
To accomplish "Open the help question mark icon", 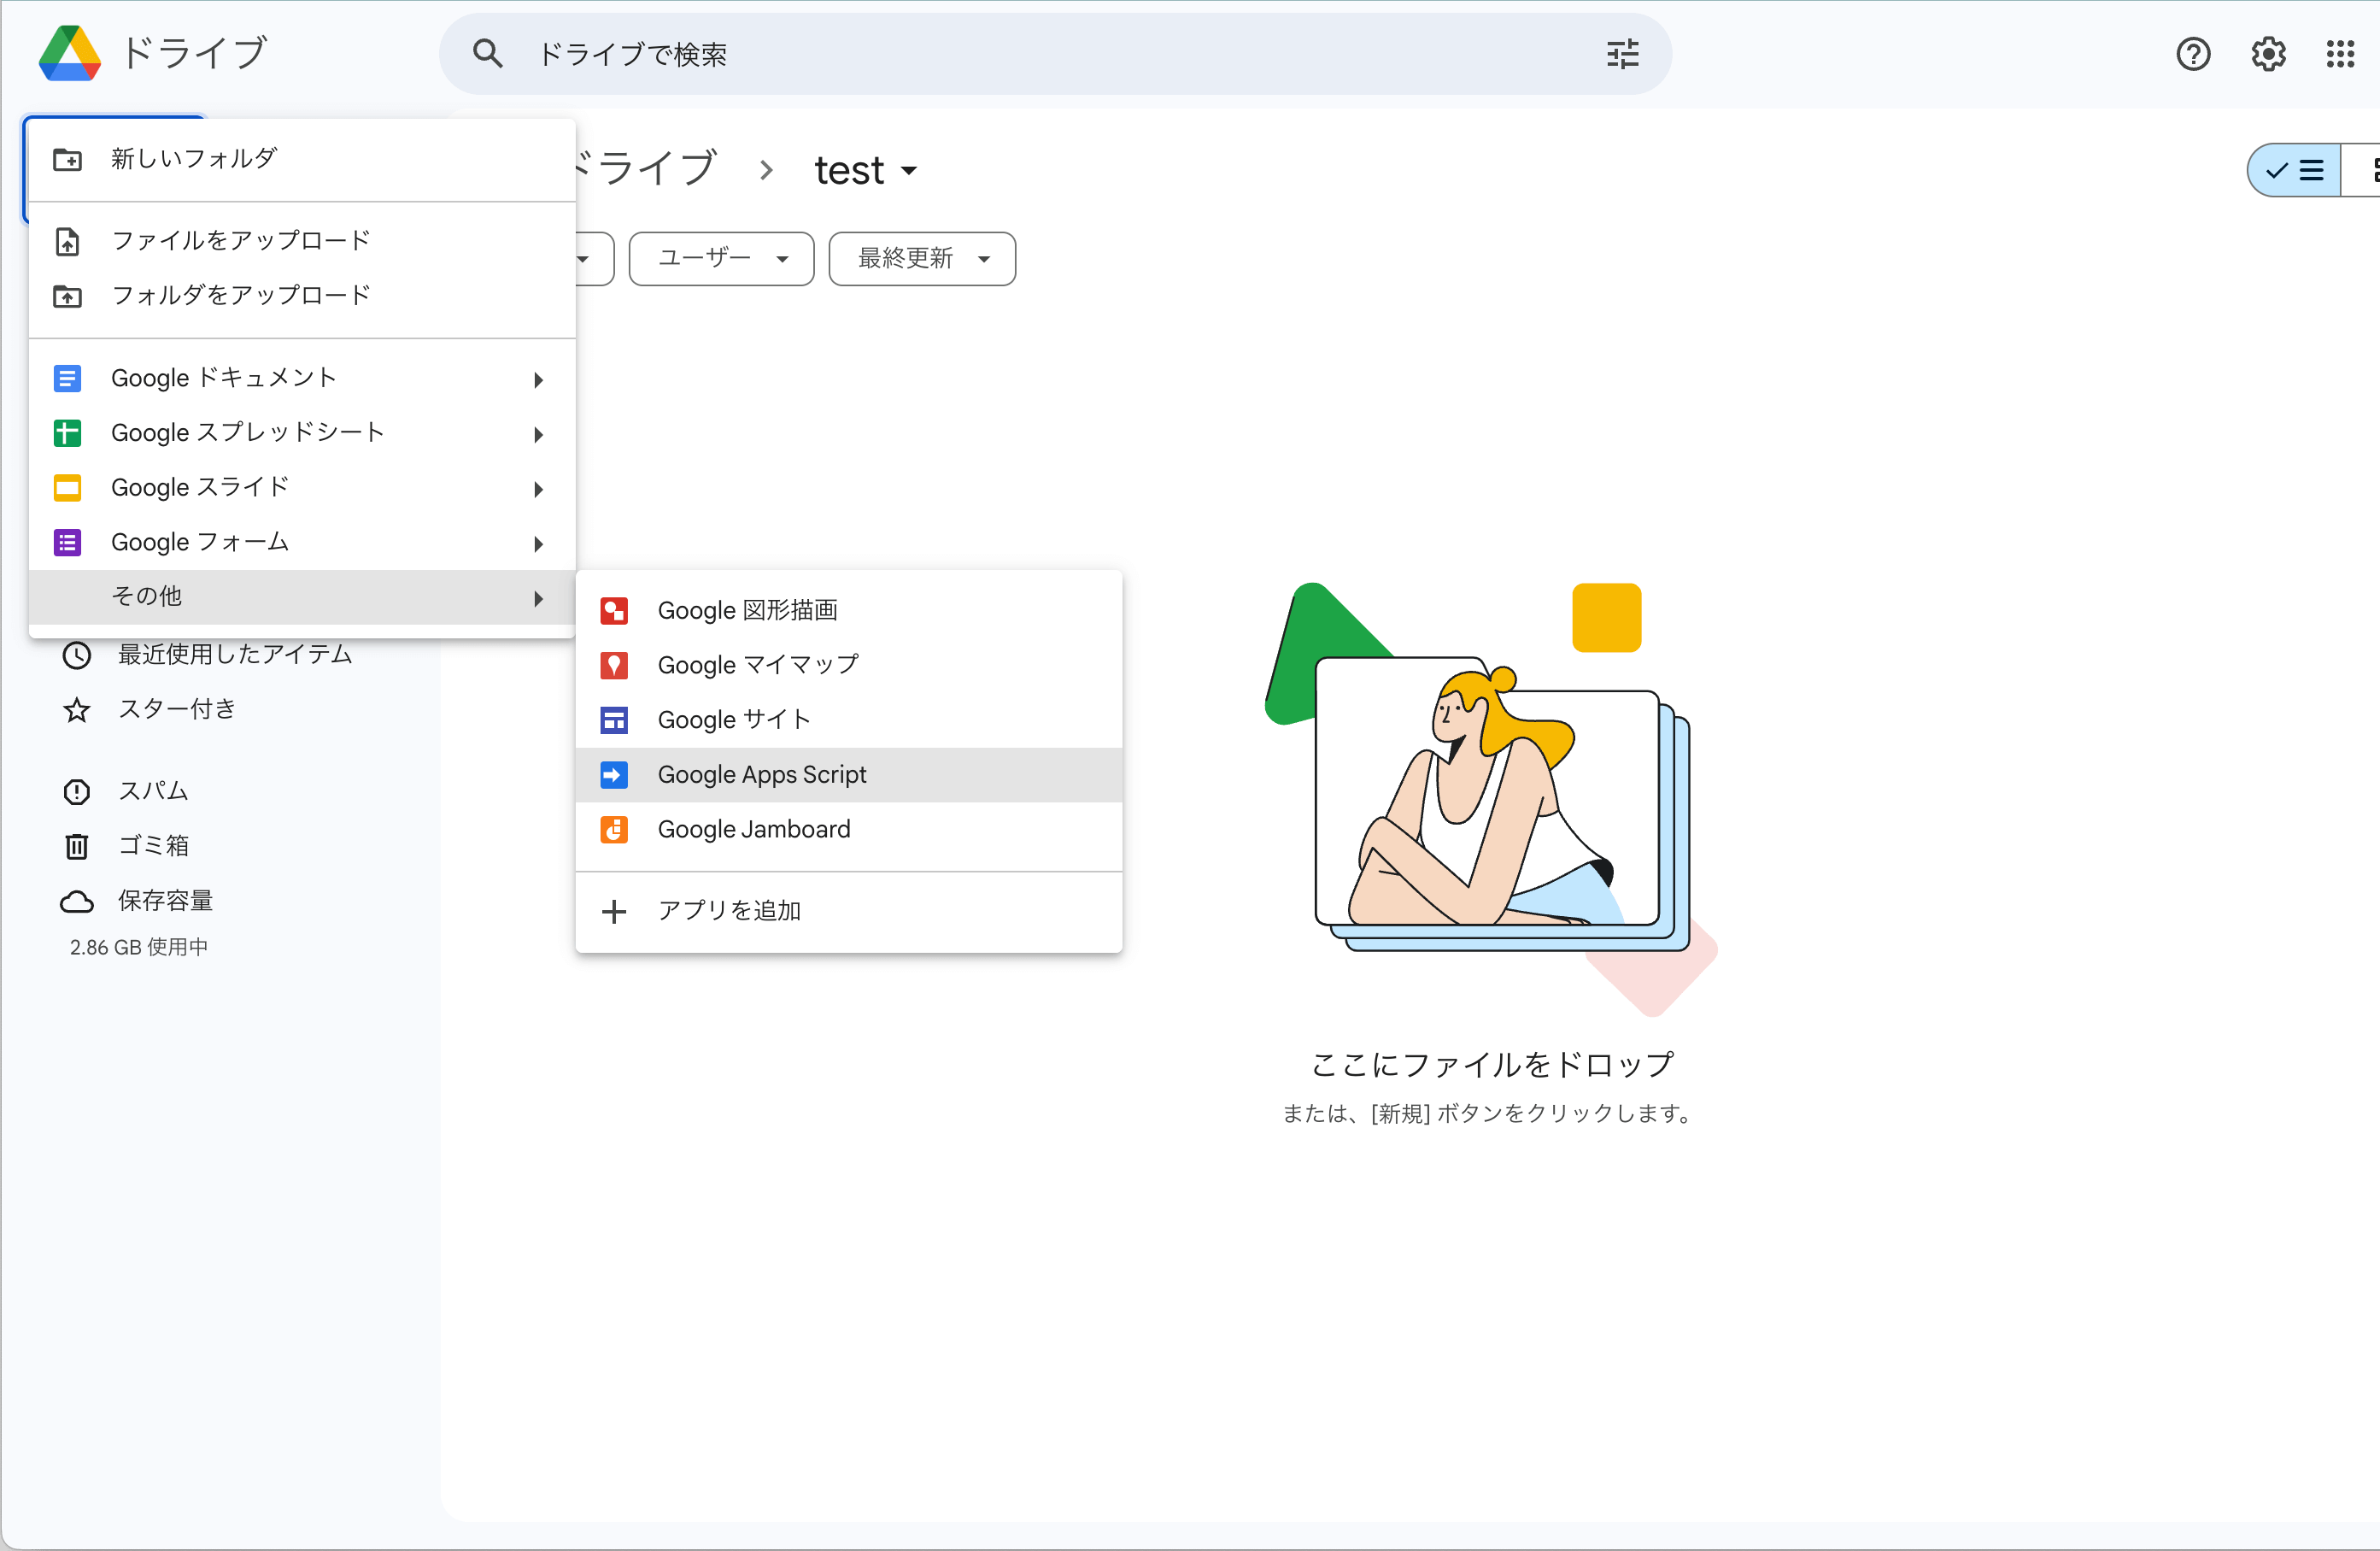I will coord(2192,54).
